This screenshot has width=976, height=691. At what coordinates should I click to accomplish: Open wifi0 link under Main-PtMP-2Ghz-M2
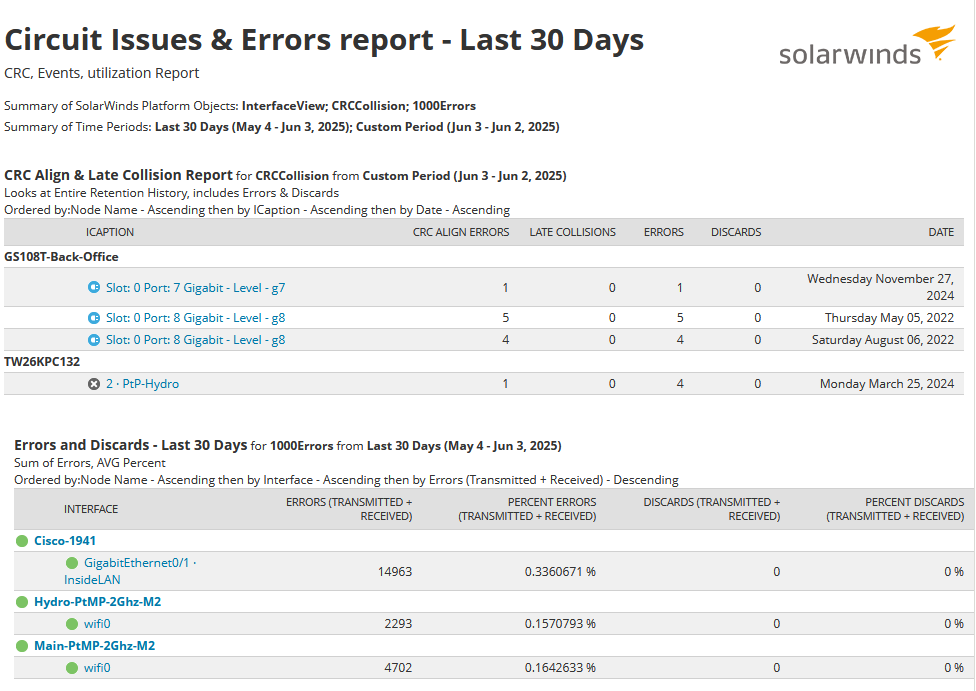[97, 668]
